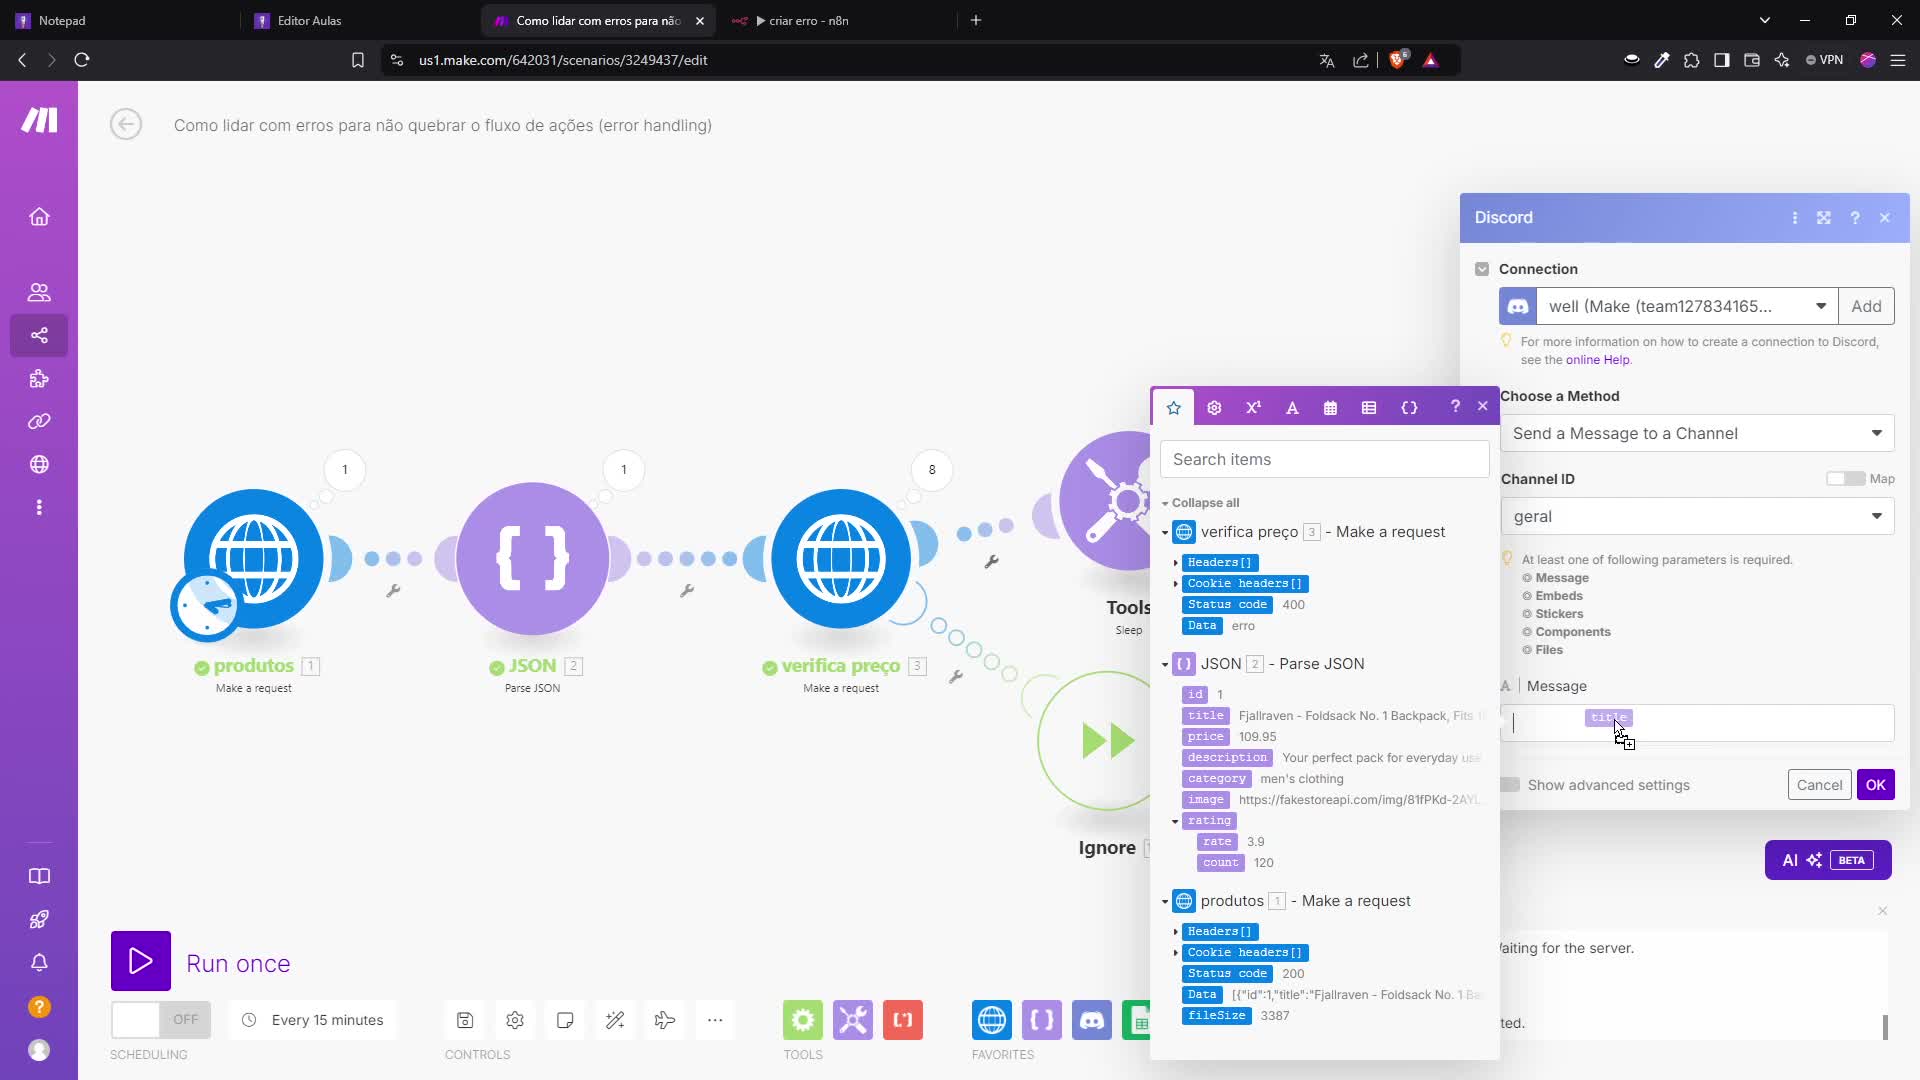The width and height of the screenshot is (1920, 1080).
Task: Toggle Show advanced settings switch
Action: click(1510, 785)
